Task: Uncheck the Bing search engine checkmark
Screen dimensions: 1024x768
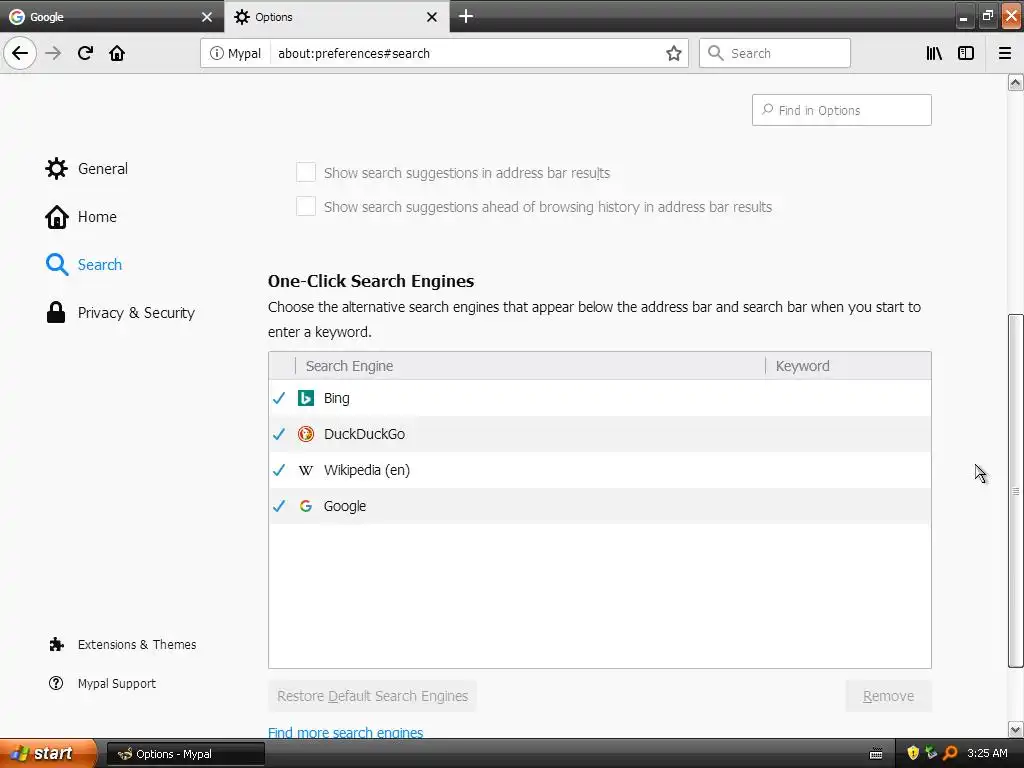Action: pos(279,398)
